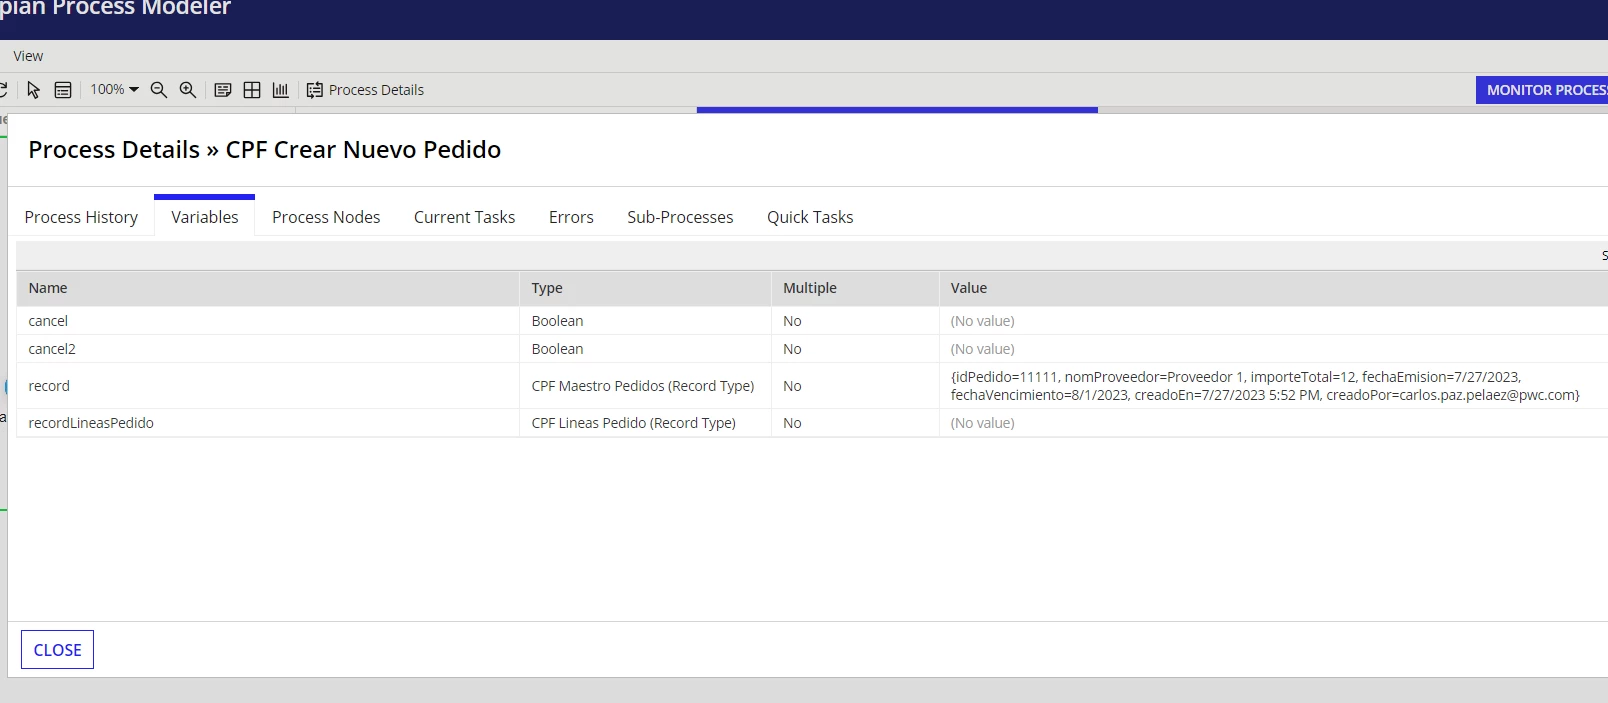Image resolution: width=1608 pixels, height=703 pixels.
Task: Select the 'recordLineasPedido' variable name
Action: pos(91,423)
